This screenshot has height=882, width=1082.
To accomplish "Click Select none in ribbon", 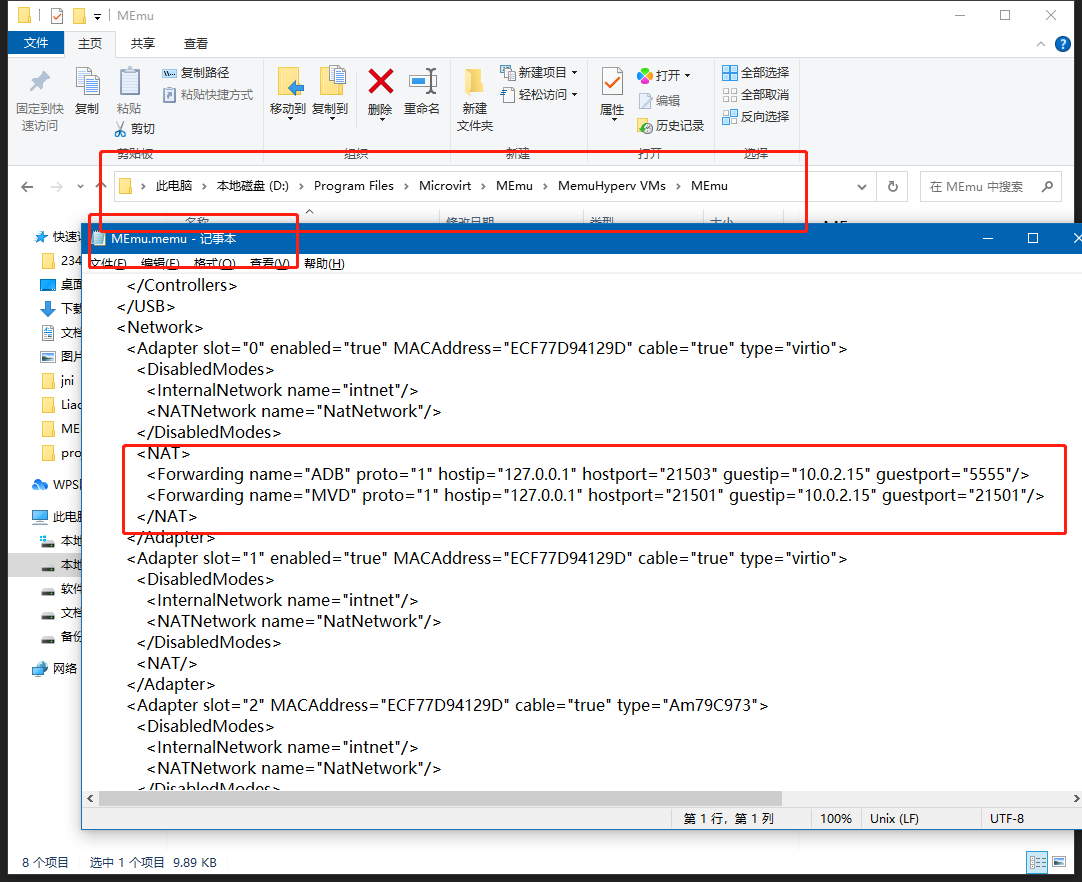I will coord(756,95).
